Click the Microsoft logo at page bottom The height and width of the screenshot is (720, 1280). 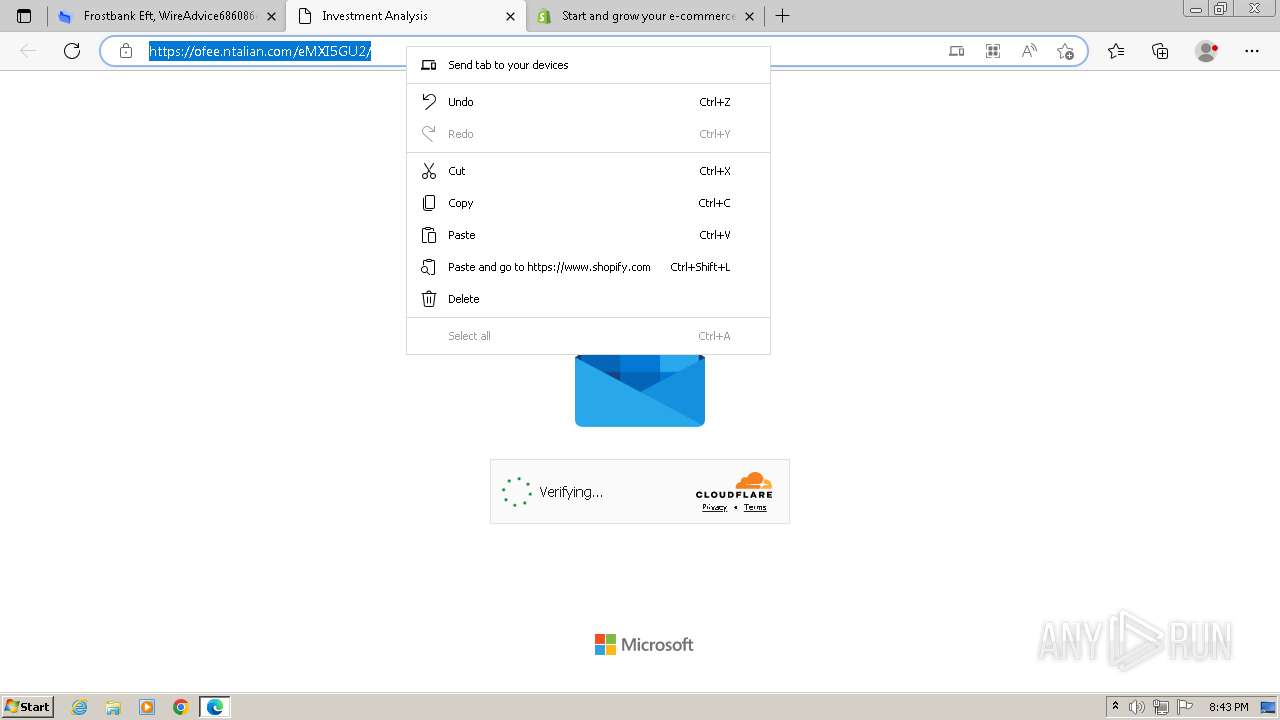pos(644,645)
